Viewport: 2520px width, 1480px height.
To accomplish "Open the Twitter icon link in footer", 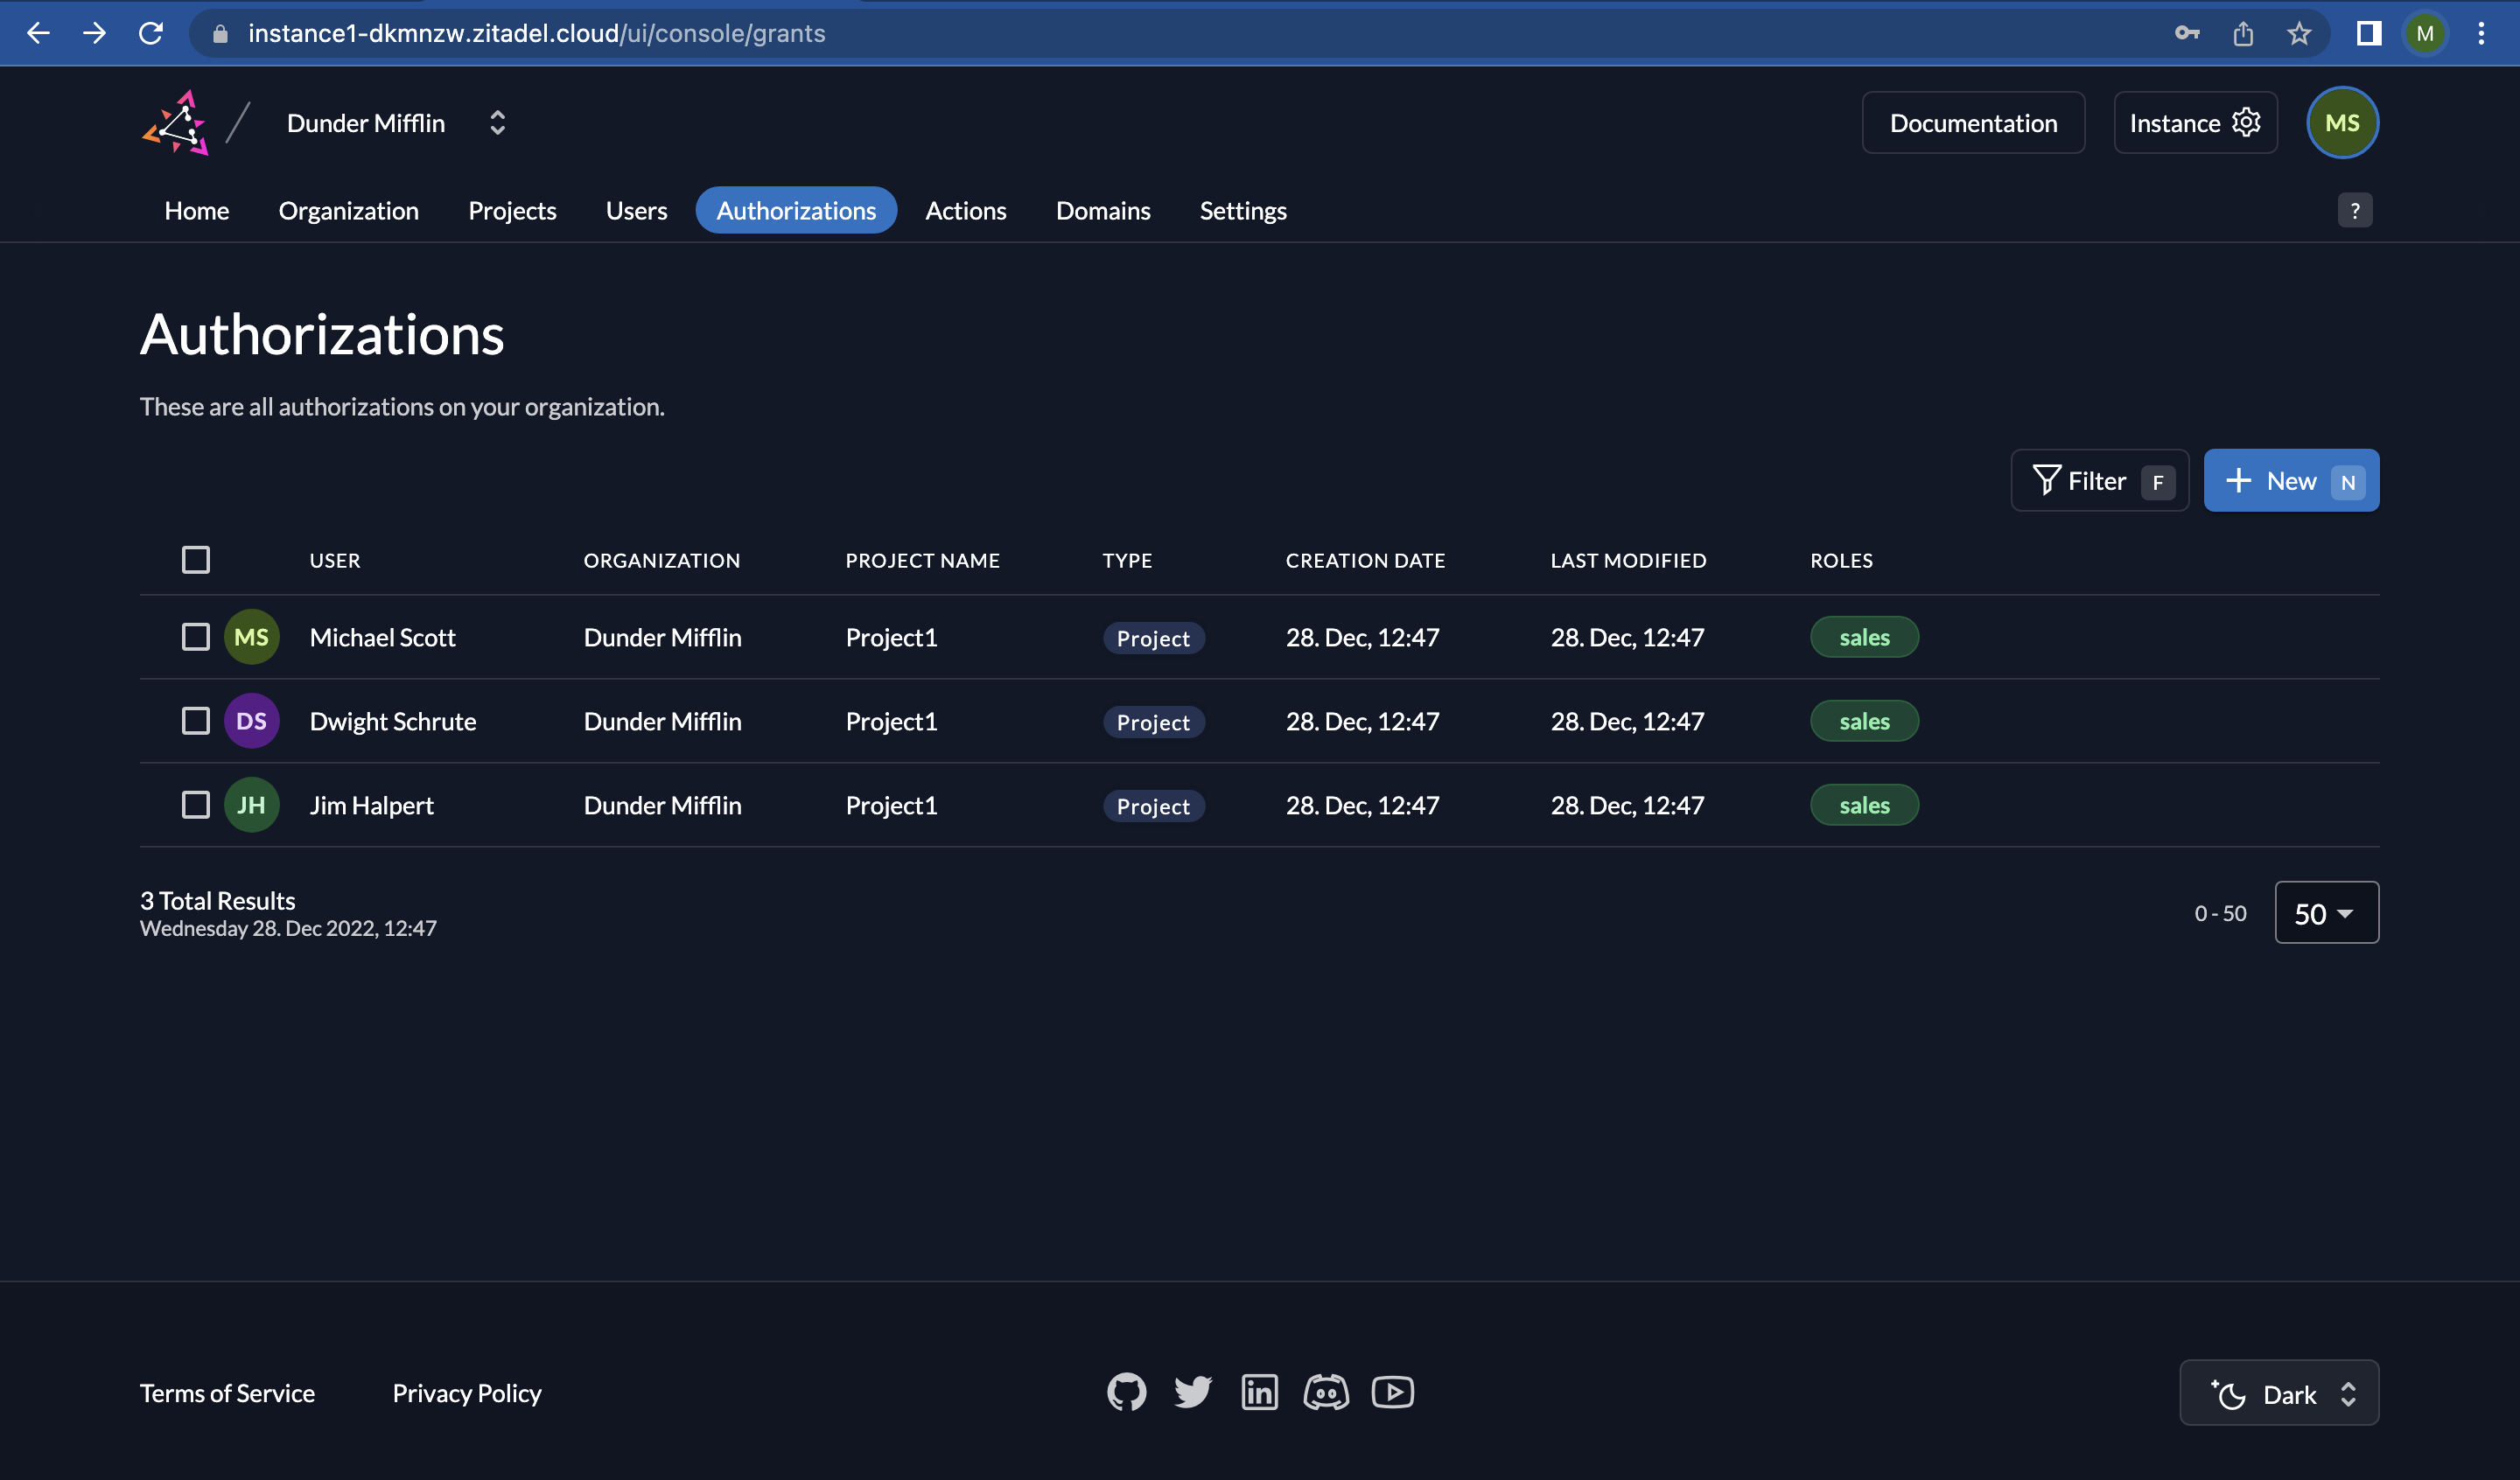I will coord(1192,1392).
